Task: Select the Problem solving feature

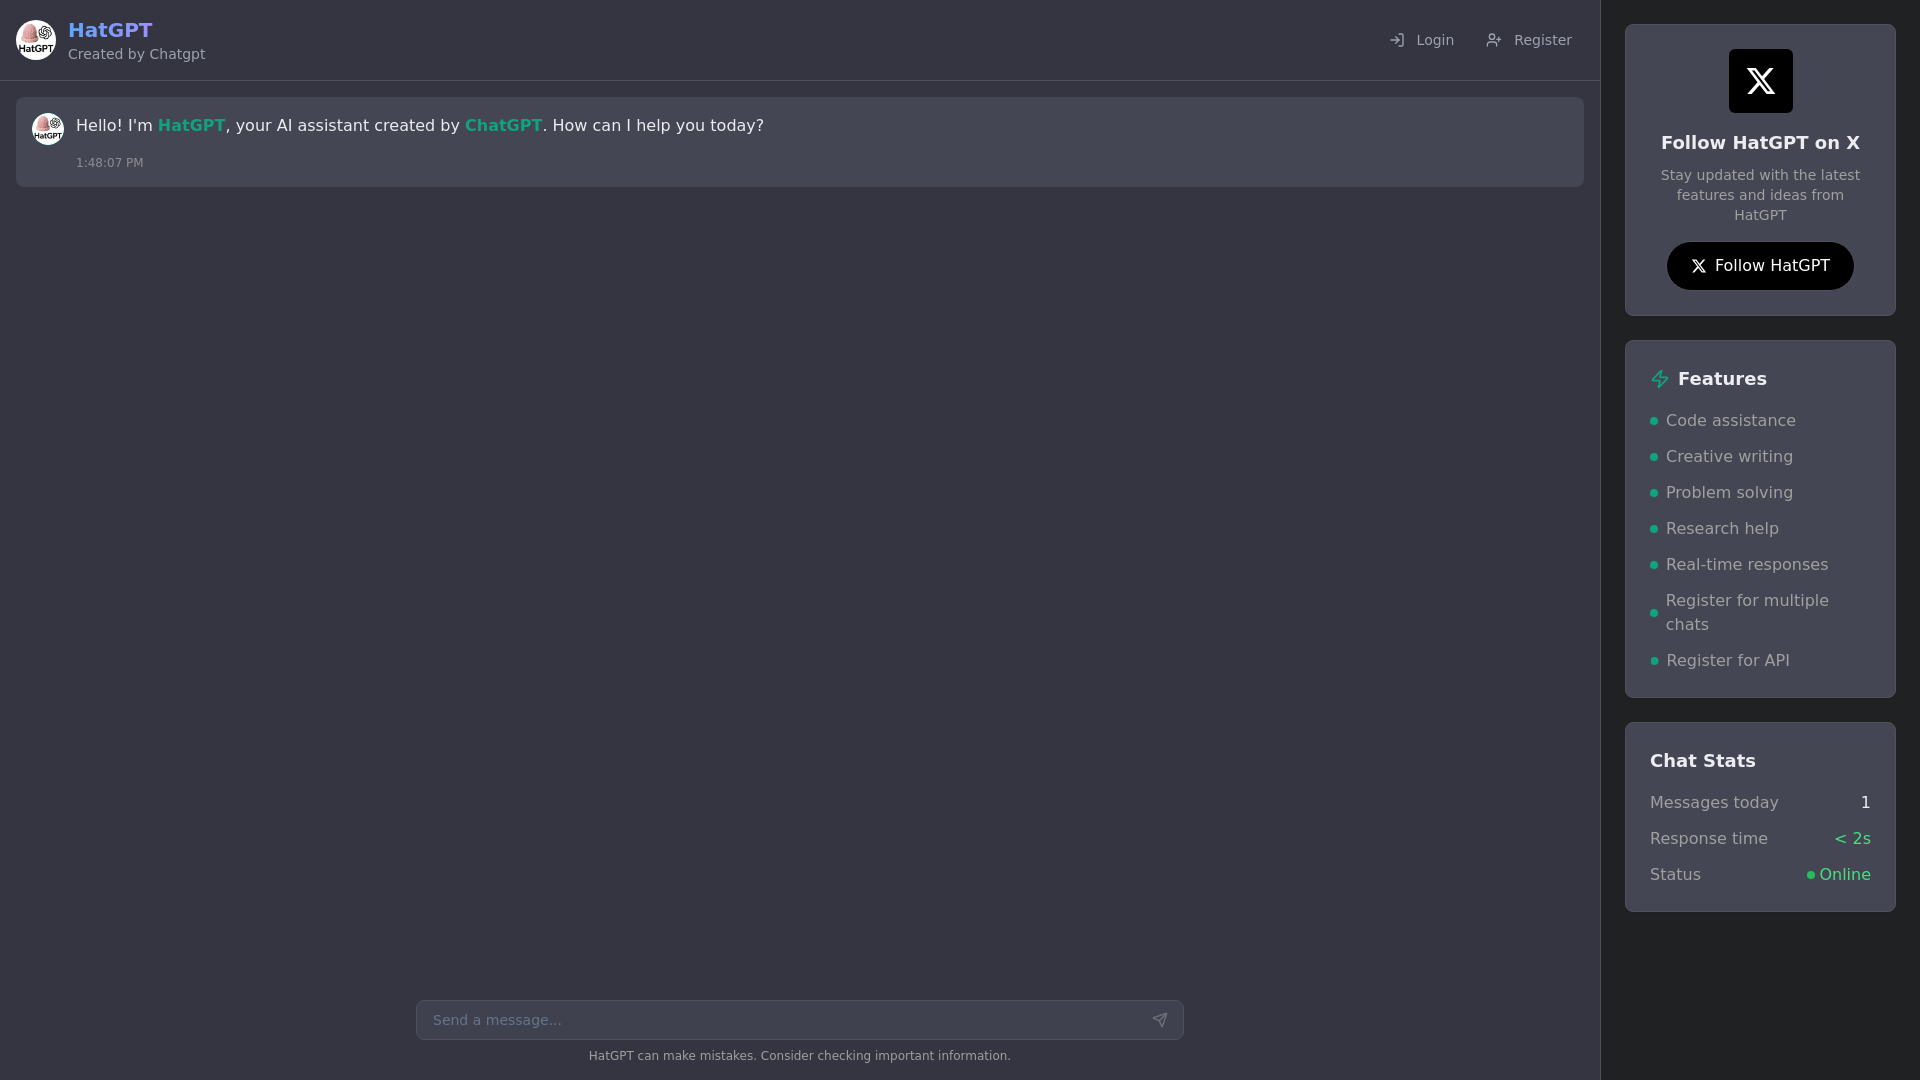Action: click(1722, 493)
